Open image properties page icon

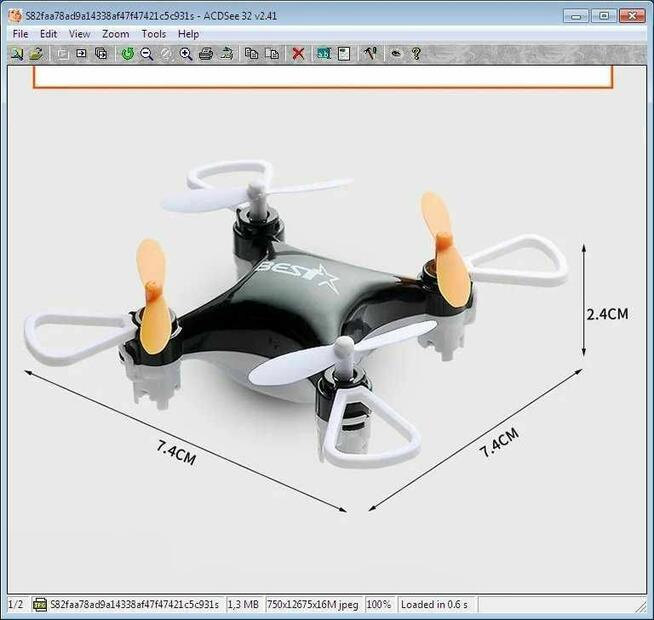tap(344, 54)
